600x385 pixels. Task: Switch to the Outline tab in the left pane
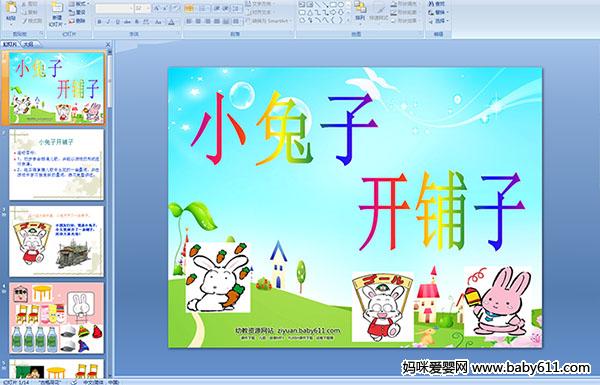(x=29, y=44)
